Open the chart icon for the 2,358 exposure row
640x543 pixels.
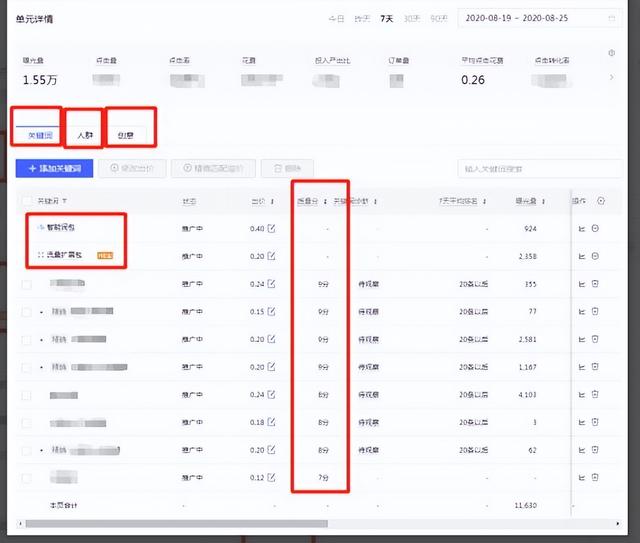pos(582,256)
